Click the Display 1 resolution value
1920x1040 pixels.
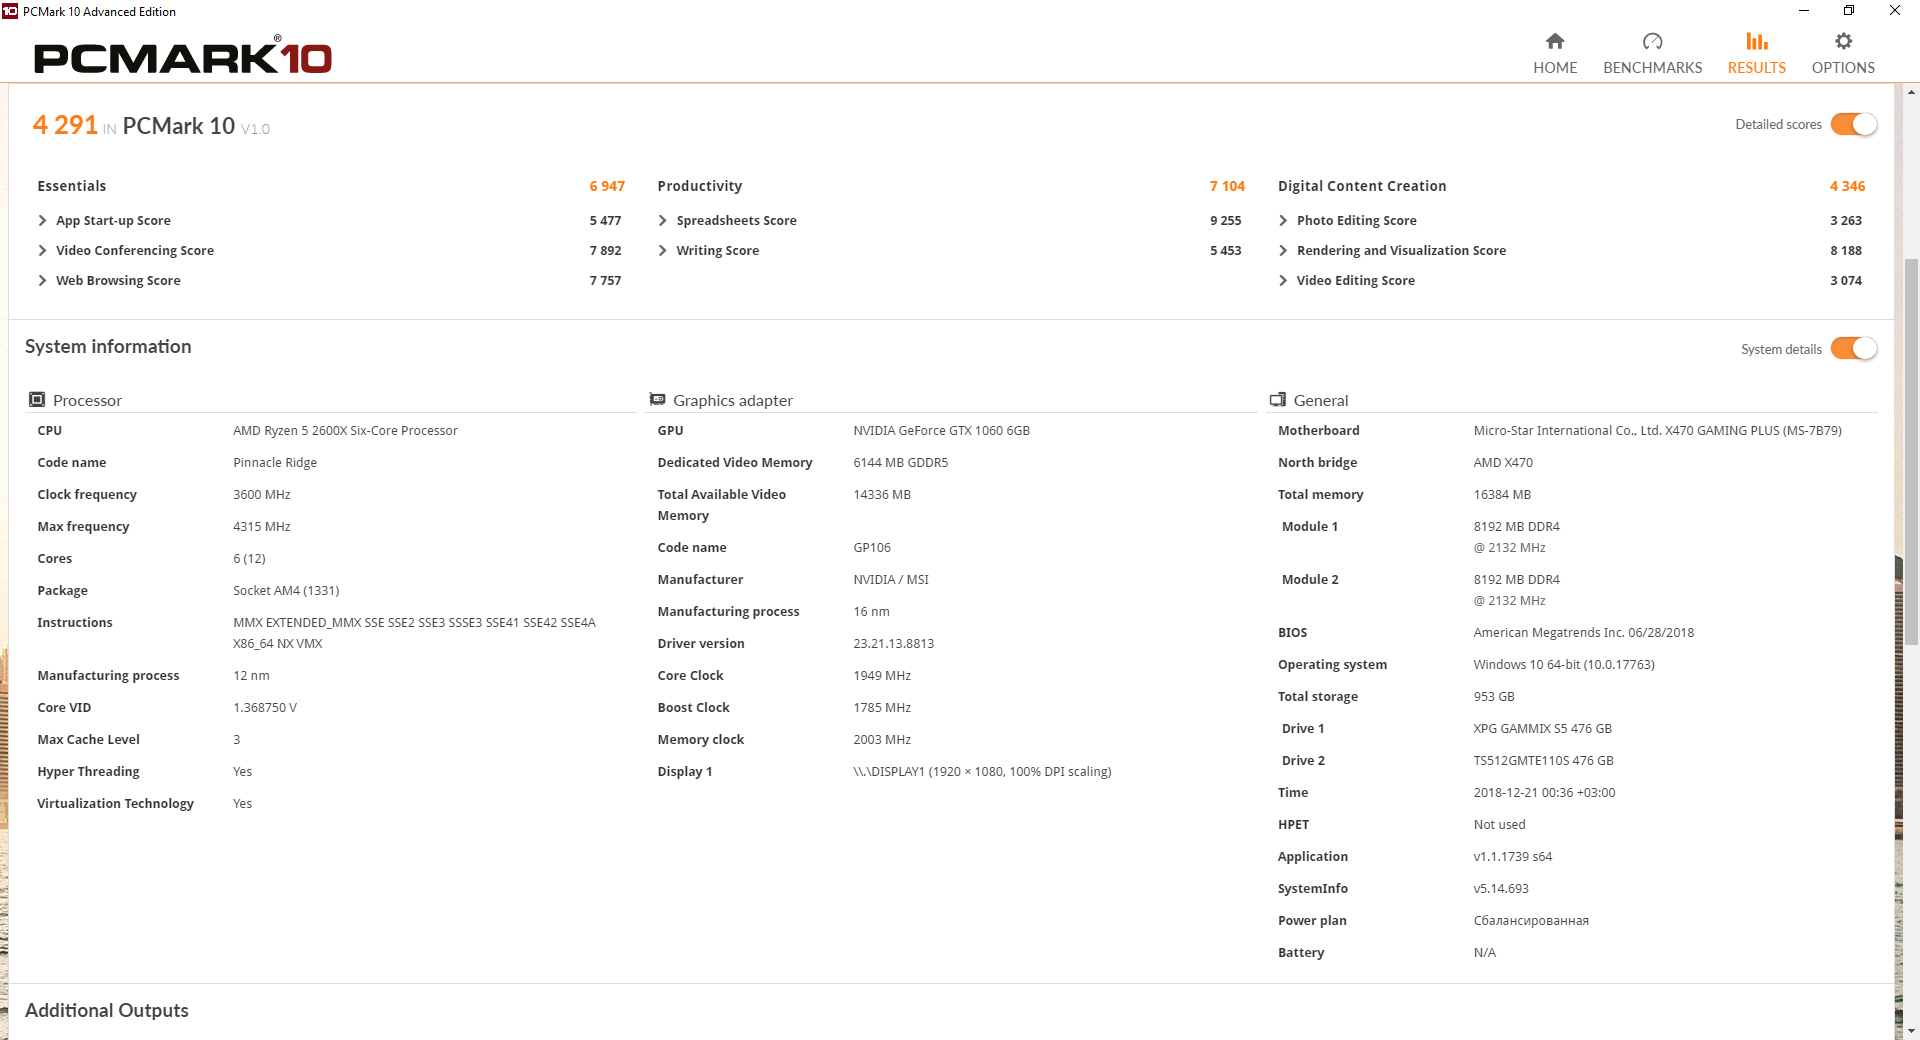pos(982,772)
